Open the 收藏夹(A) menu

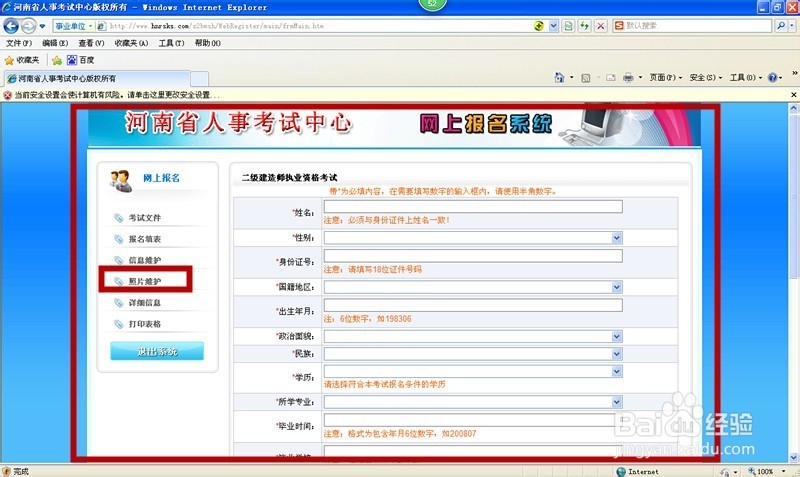click(131, 43)
